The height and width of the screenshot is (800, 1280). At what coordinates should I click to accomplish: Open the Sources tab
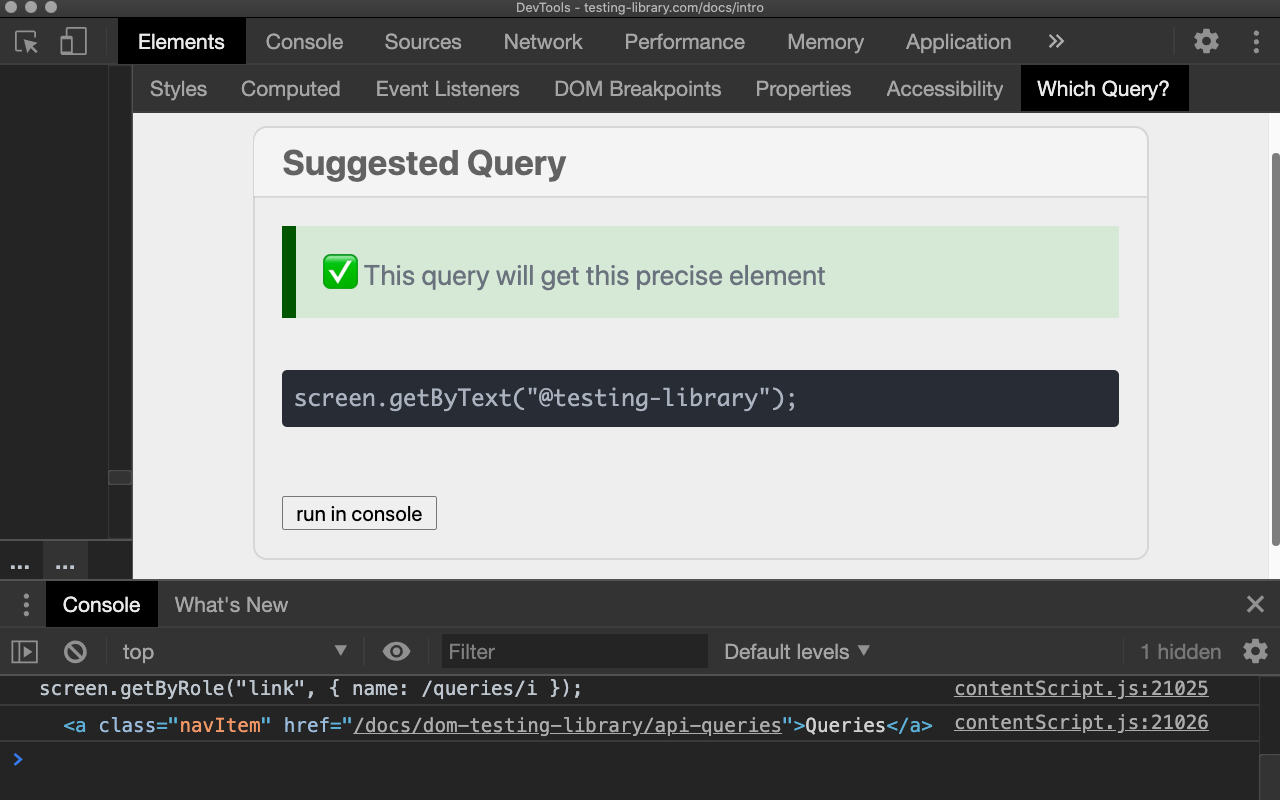pos(423,42)
